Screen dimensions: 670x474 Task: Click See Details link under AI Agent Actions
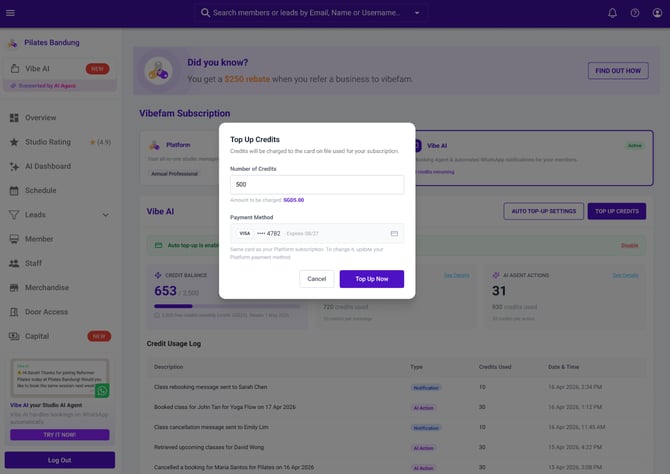coord(625,275)
